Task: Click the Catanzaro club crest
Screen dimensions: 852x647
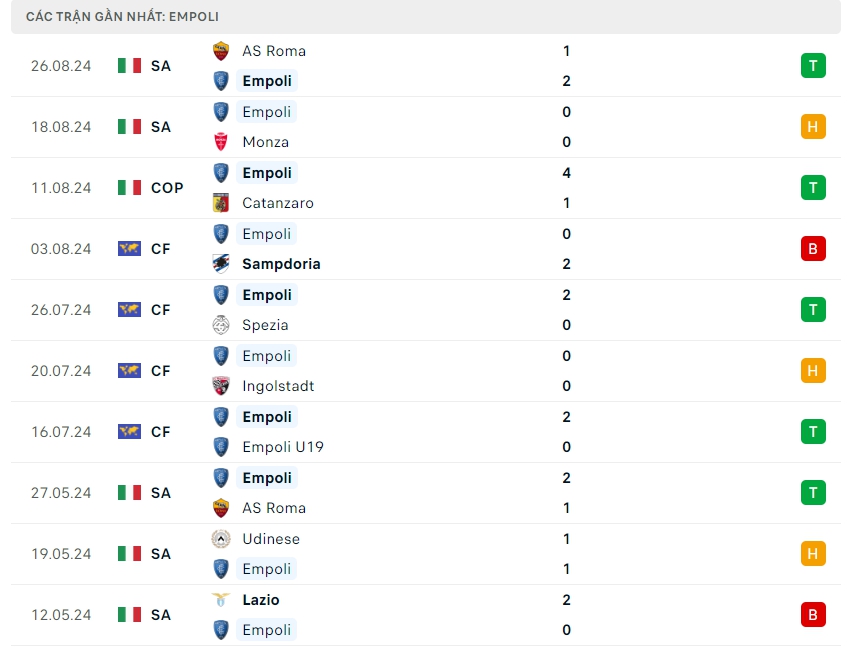Action: coord(221,203)
